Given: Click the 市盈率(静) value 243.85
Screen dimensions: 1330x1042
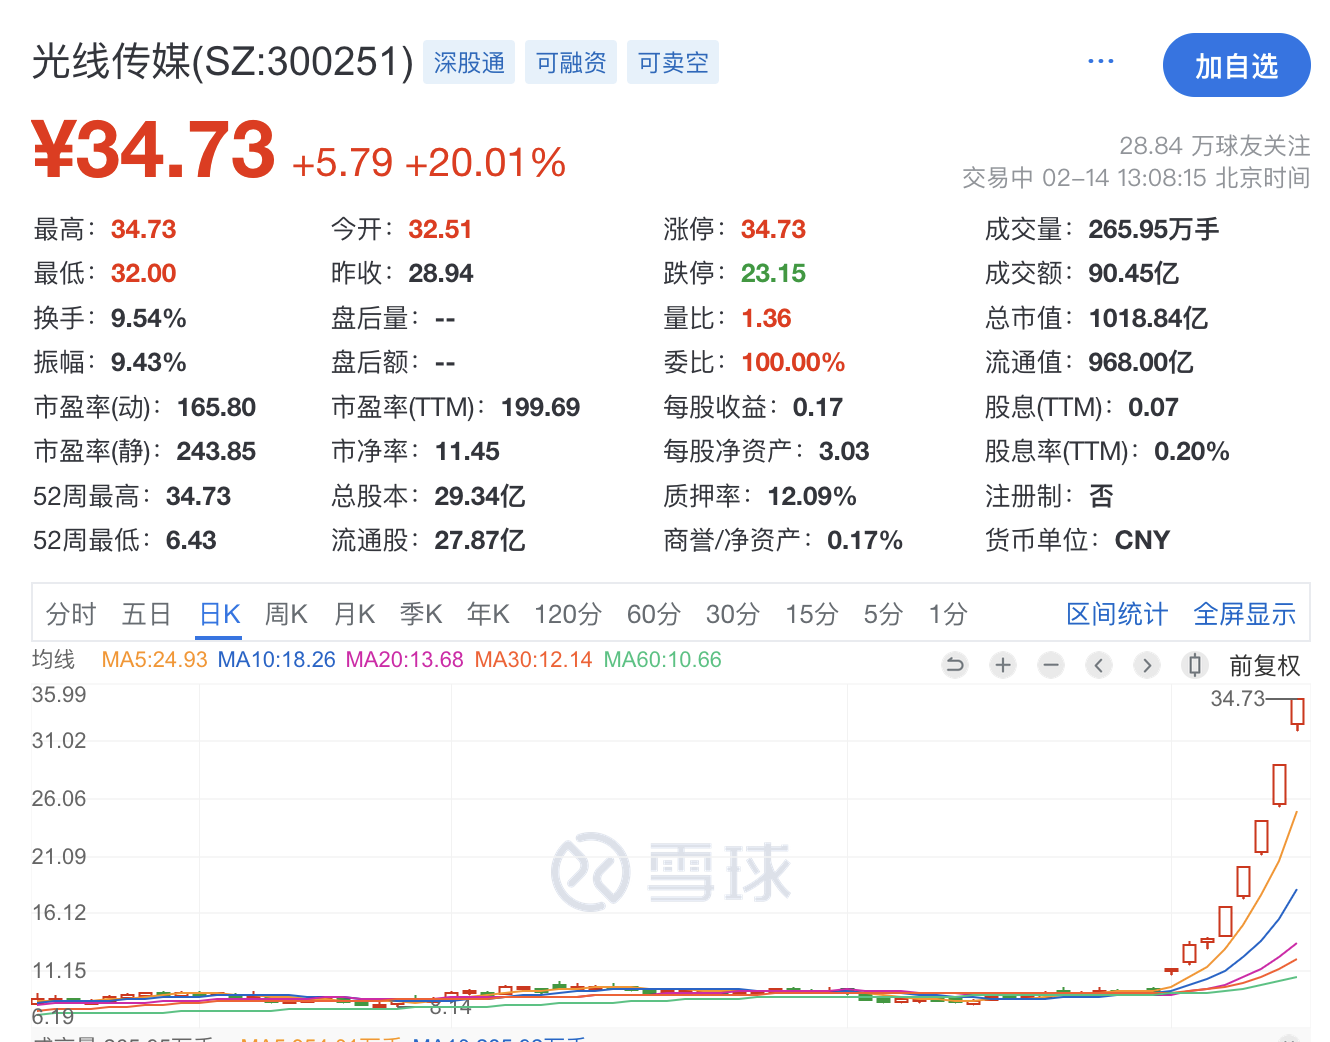Looking at the screenshot, I should (x=216, y=451).
